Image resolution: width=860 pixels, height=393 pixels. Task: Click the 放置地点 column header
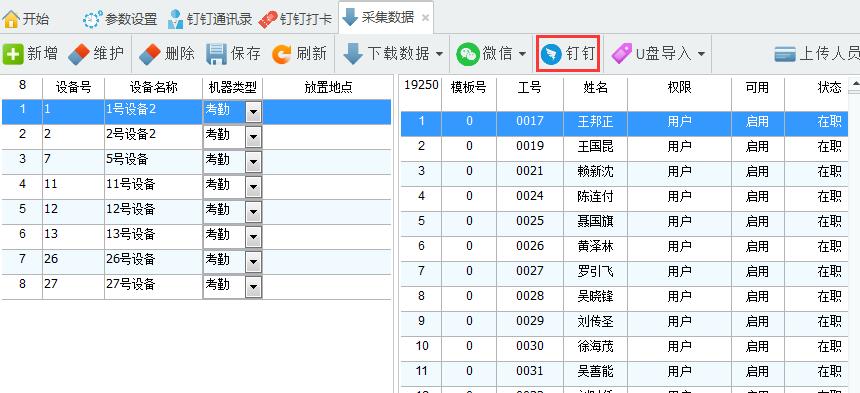coord(328,87)
